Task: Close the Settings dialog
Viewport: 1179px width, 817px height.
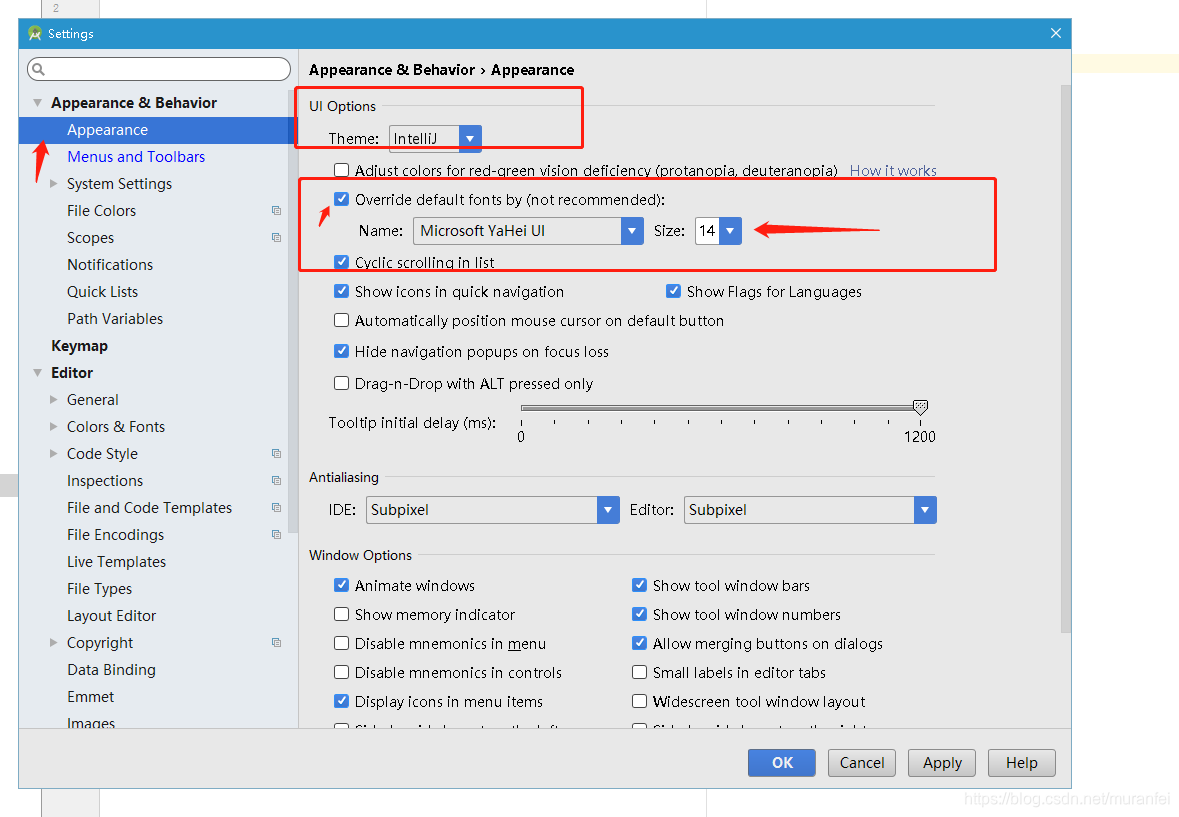Action: (1056, 33)
